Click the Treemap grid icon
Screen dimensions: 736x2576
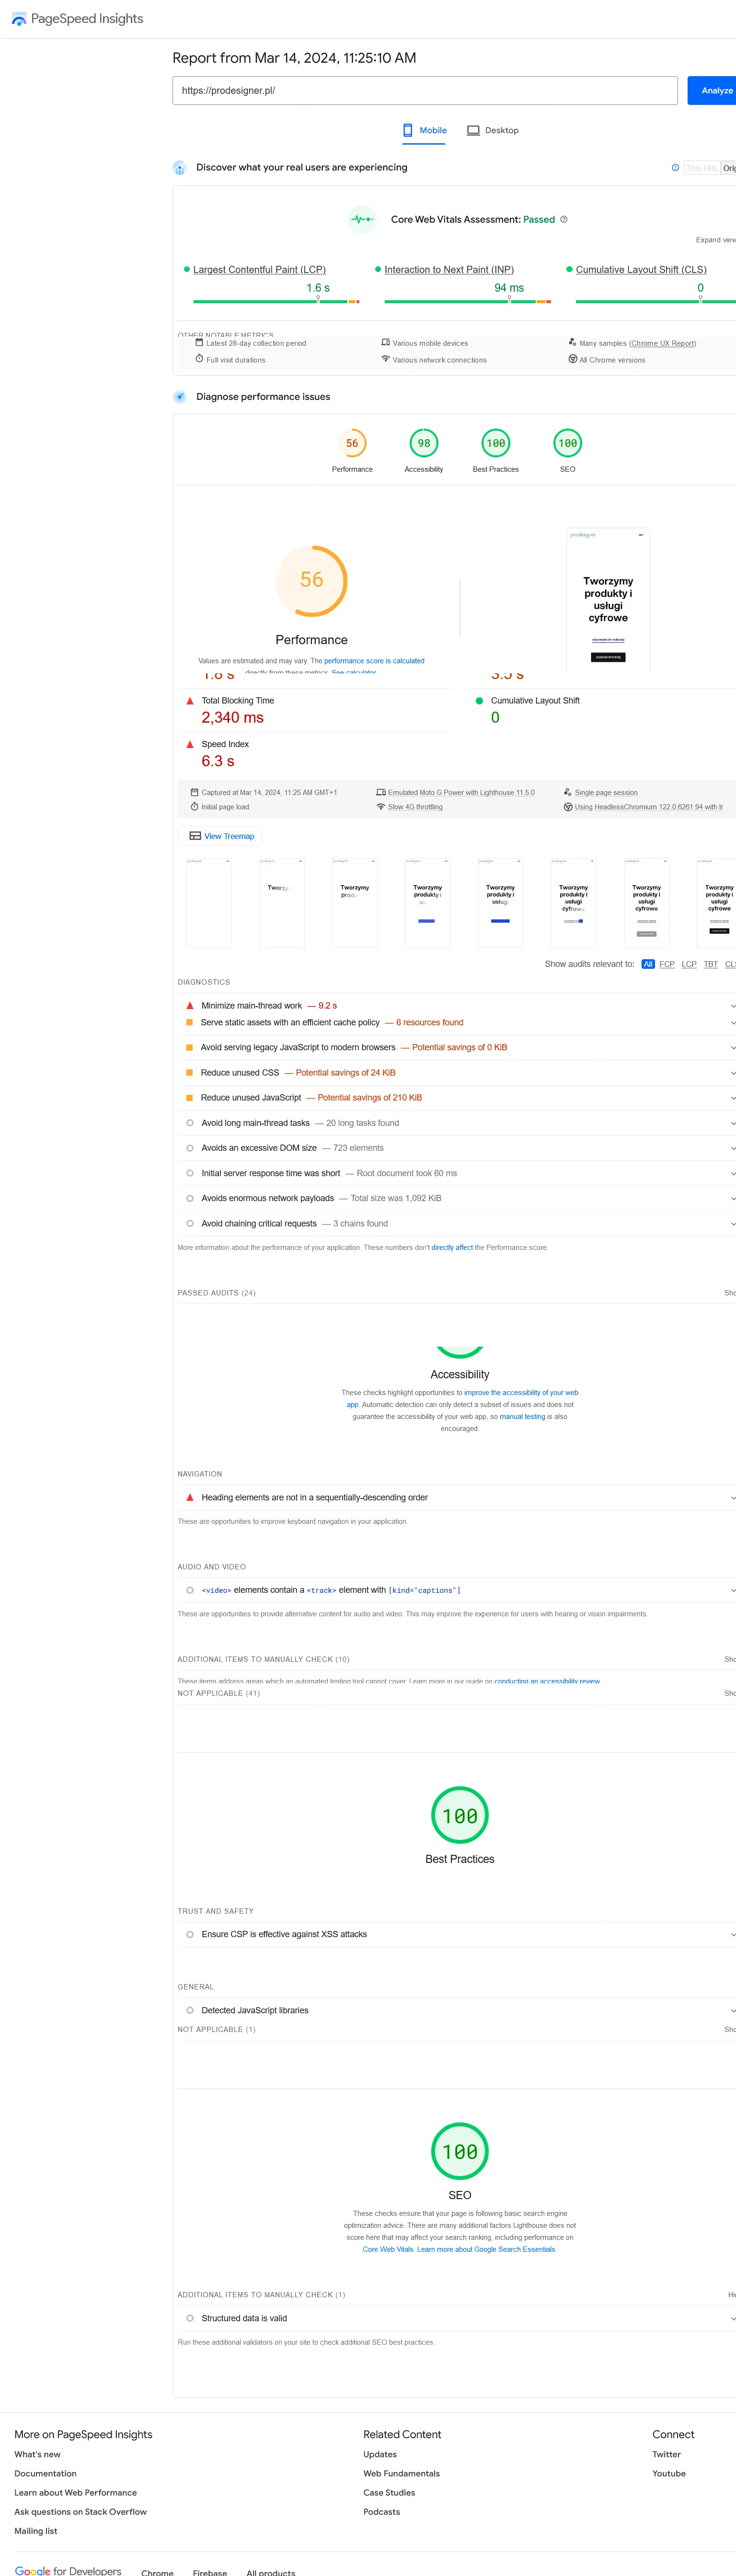pyautogui.click(x=195, y=836)
